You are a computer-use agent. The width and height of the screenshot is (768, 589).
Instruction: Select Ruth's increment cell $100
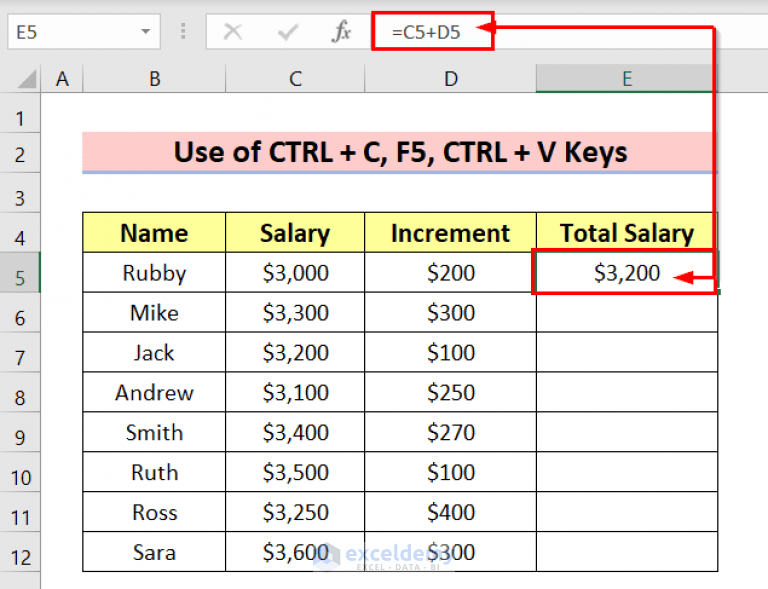point(451,472)
